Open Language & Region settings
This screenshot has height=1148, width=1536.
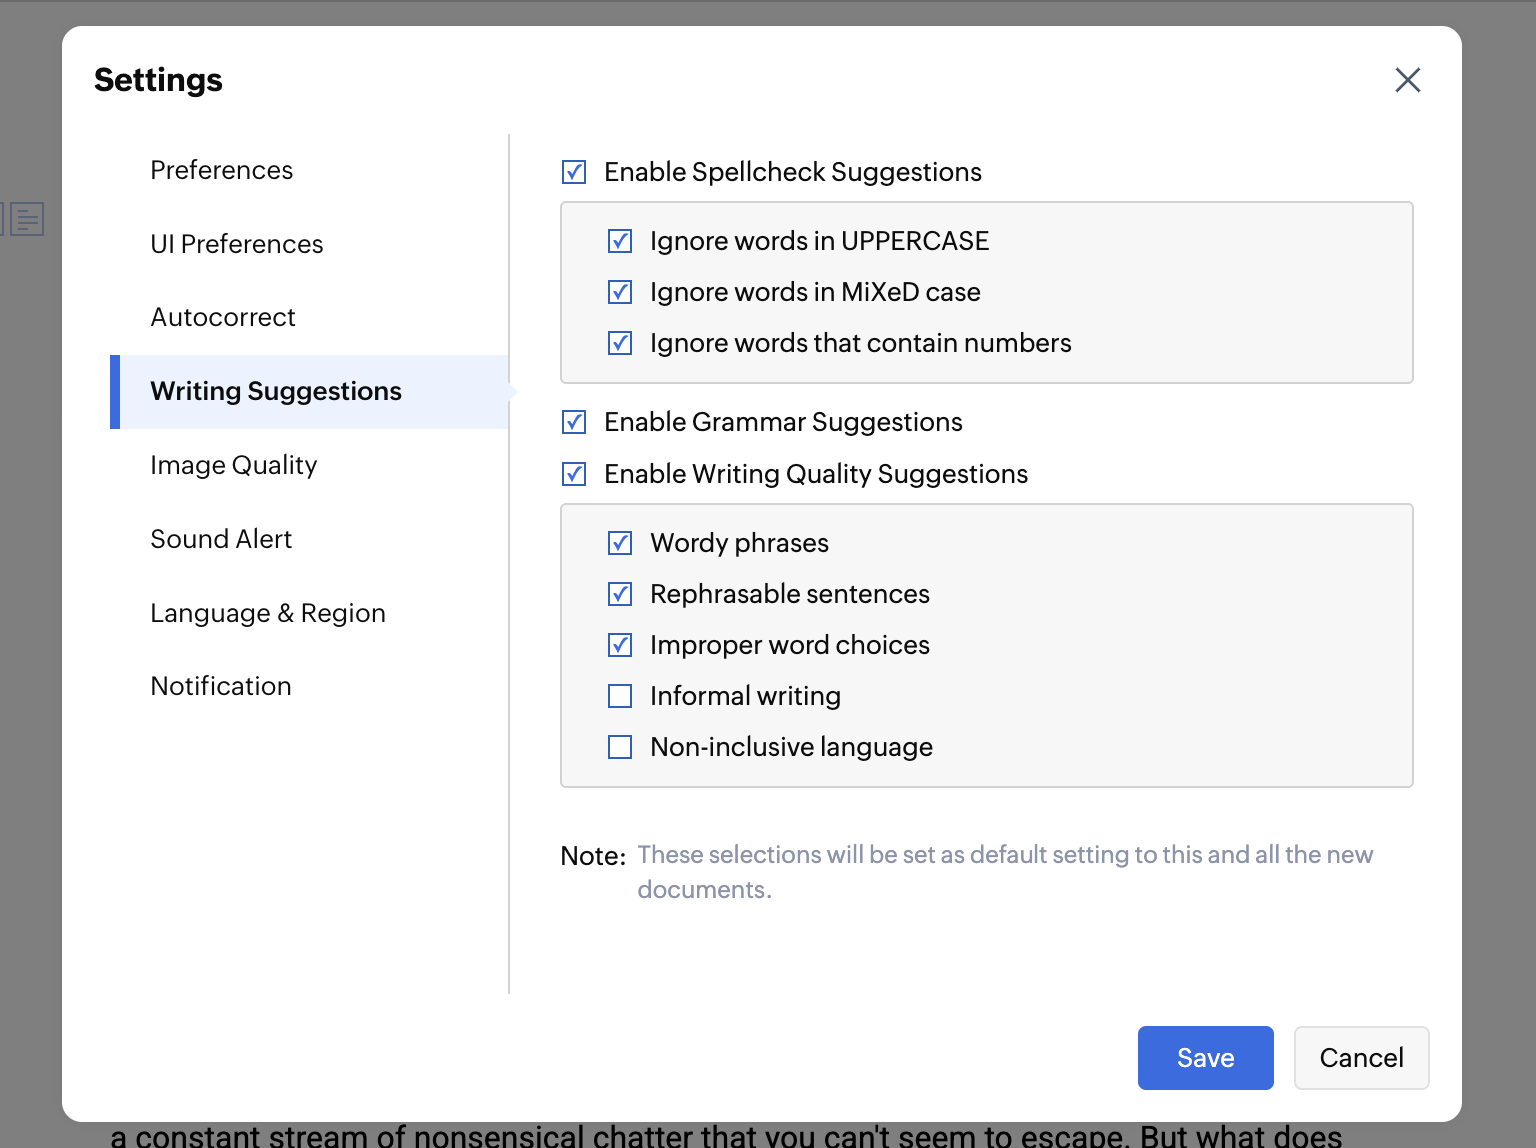coord(267,613)
